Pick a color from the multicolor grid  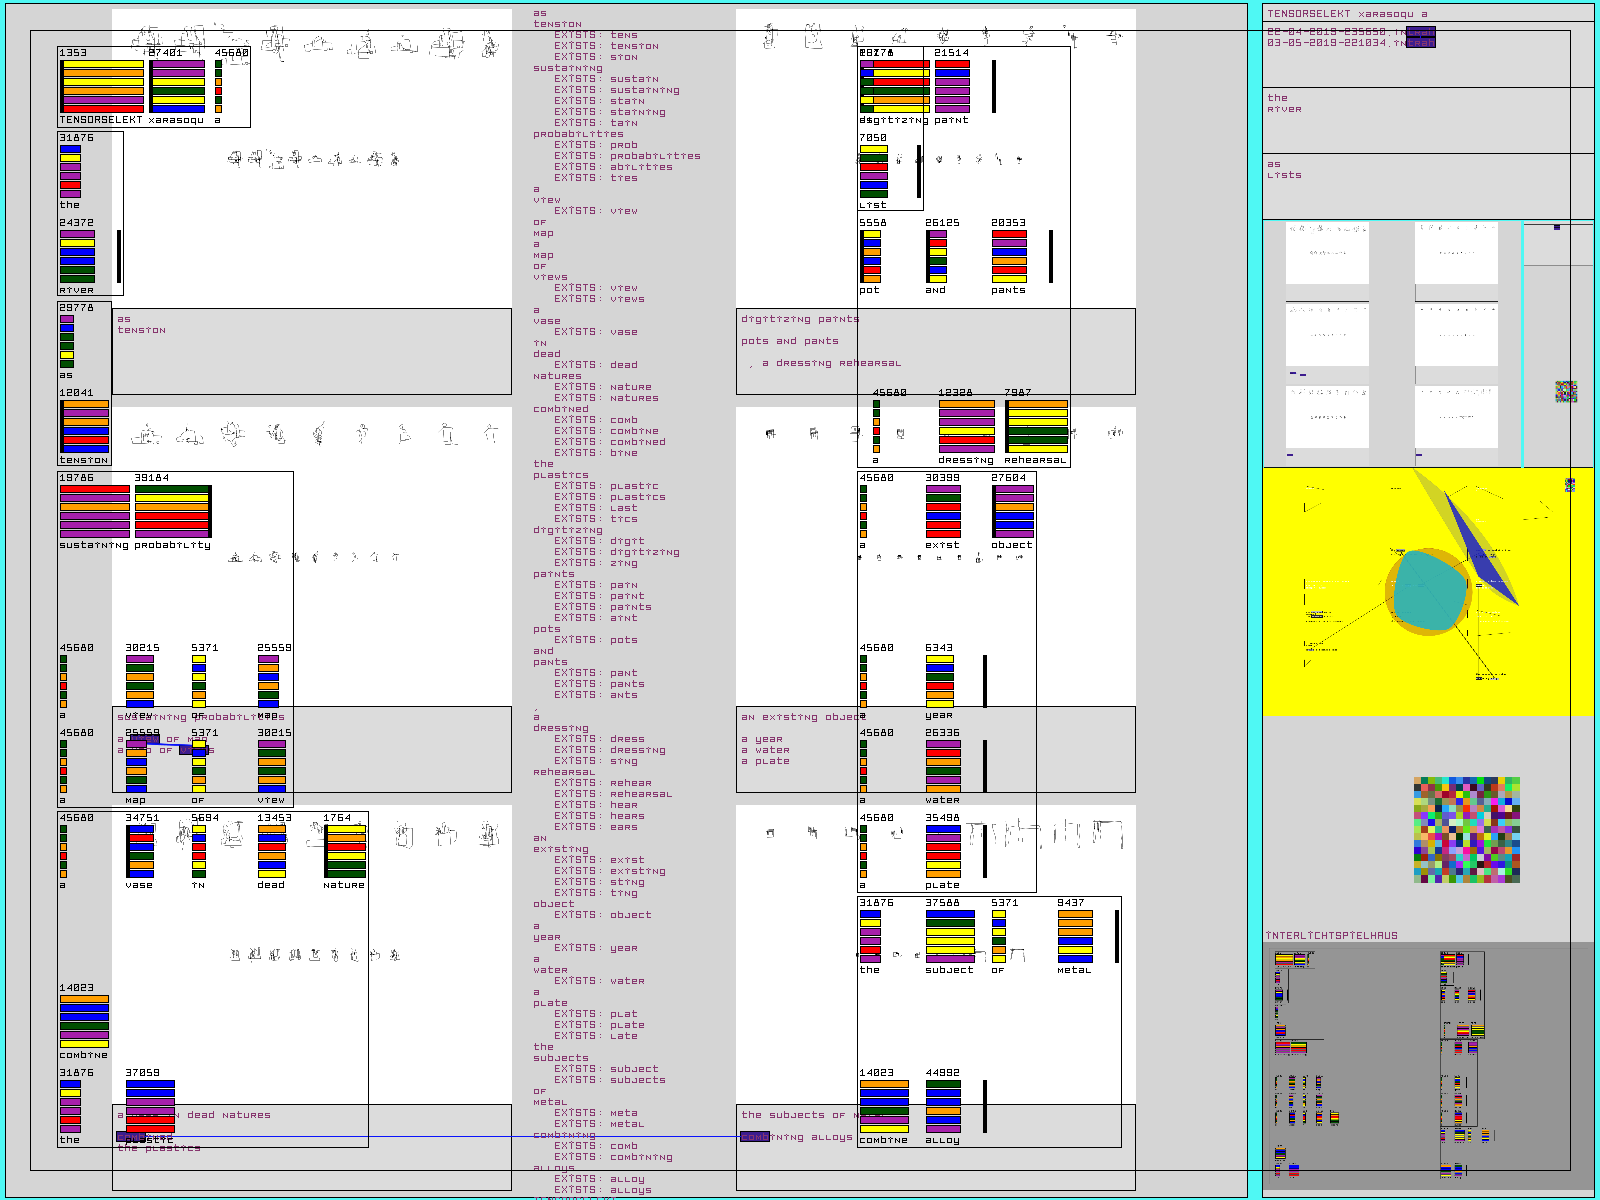click(1467, 830)
